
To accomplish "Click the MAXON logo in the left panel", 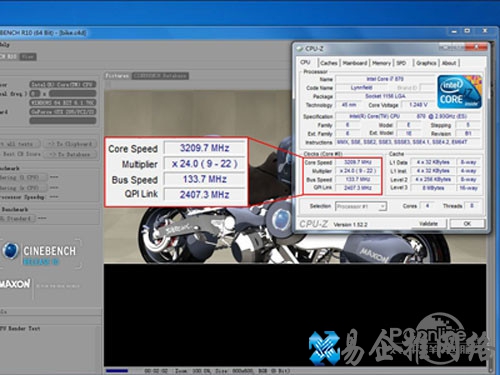I will click(x=15, y=284).
